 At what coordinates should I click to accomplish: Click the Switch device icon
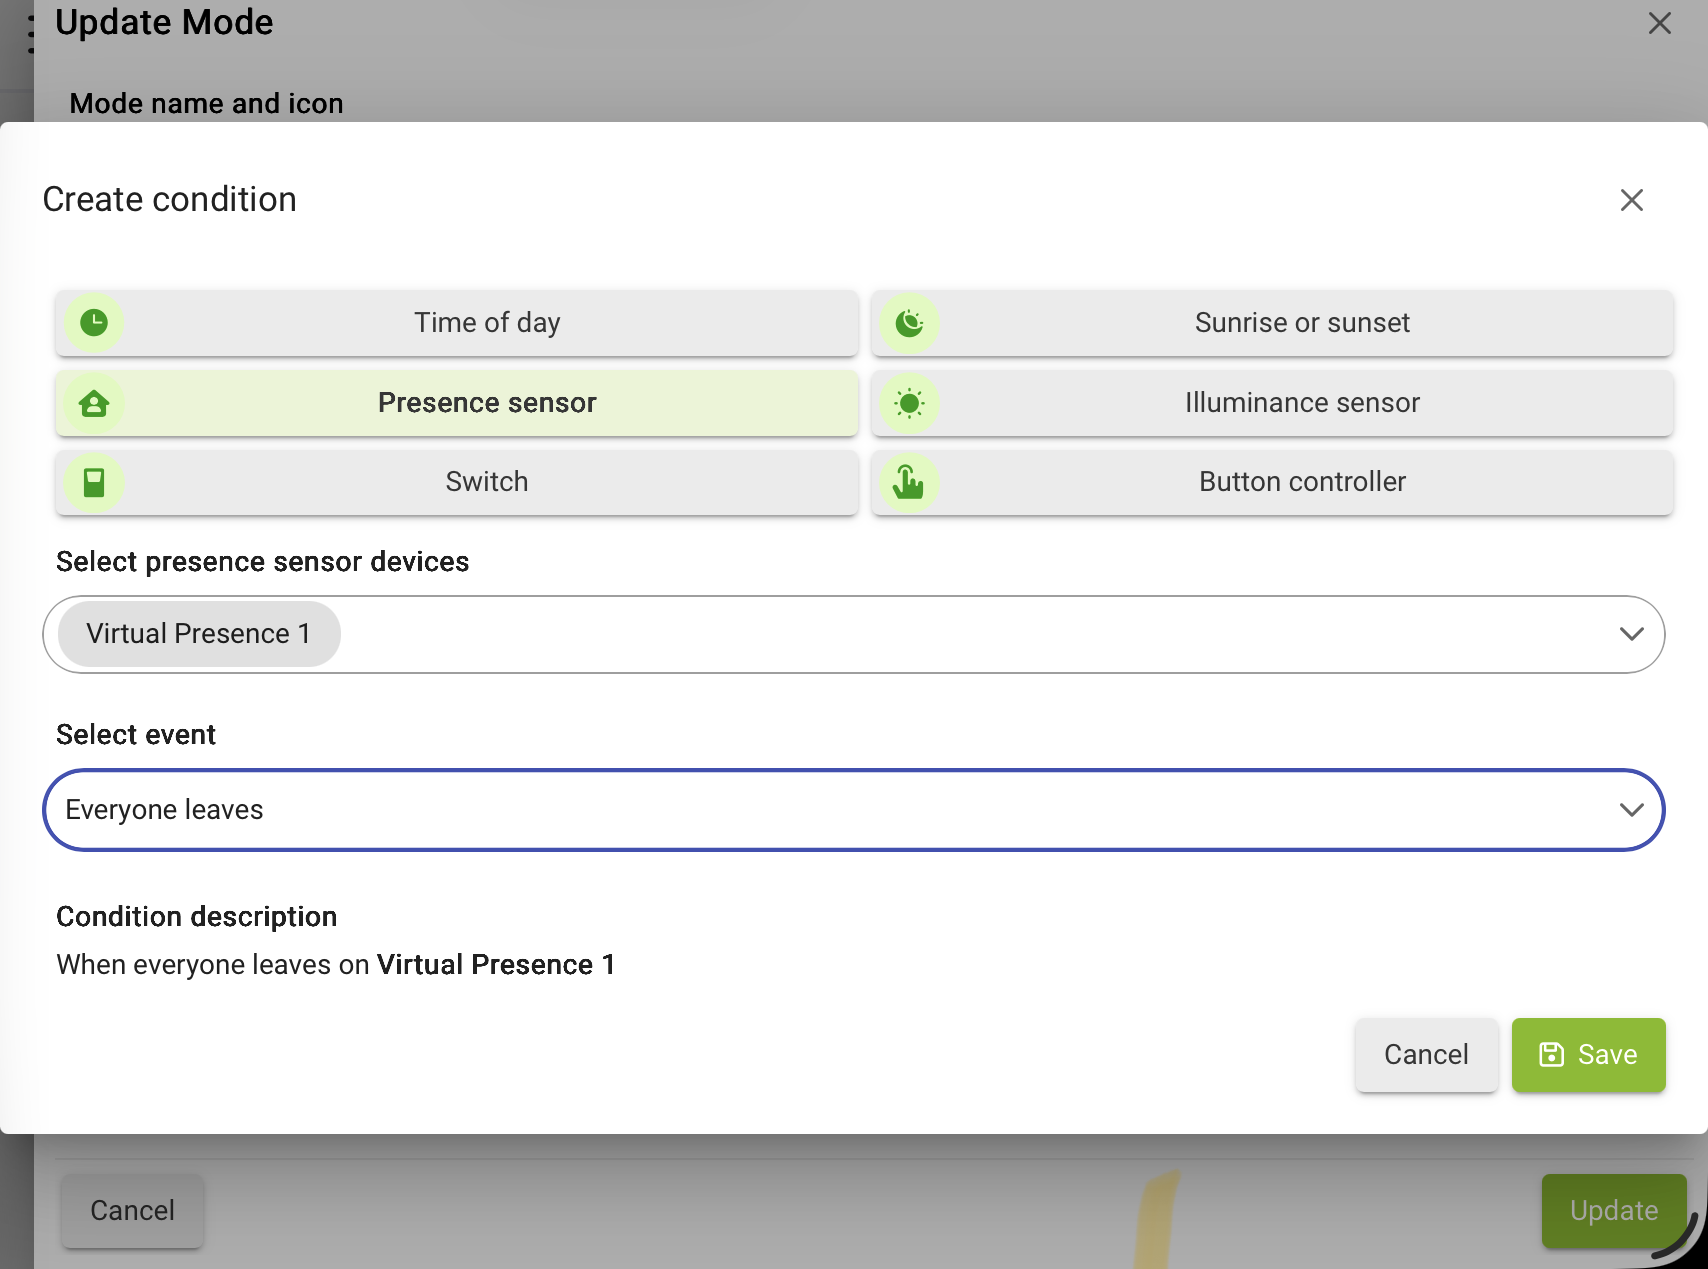click(94, 482)
